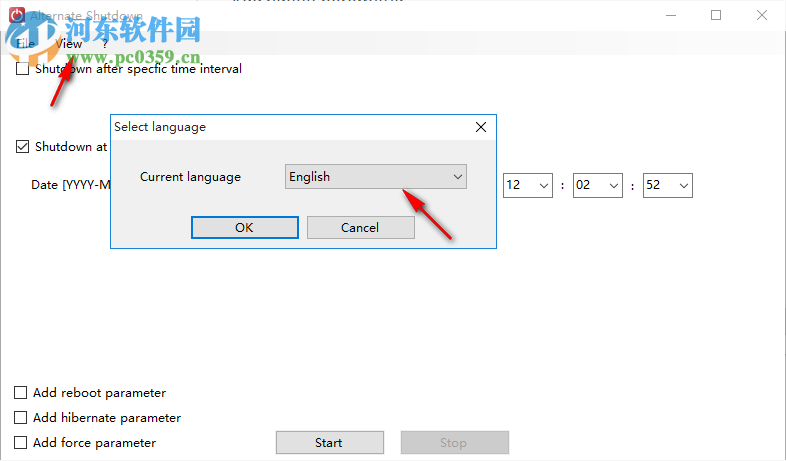Open the ? help menu
786x461 pixels.
point(105,44)
